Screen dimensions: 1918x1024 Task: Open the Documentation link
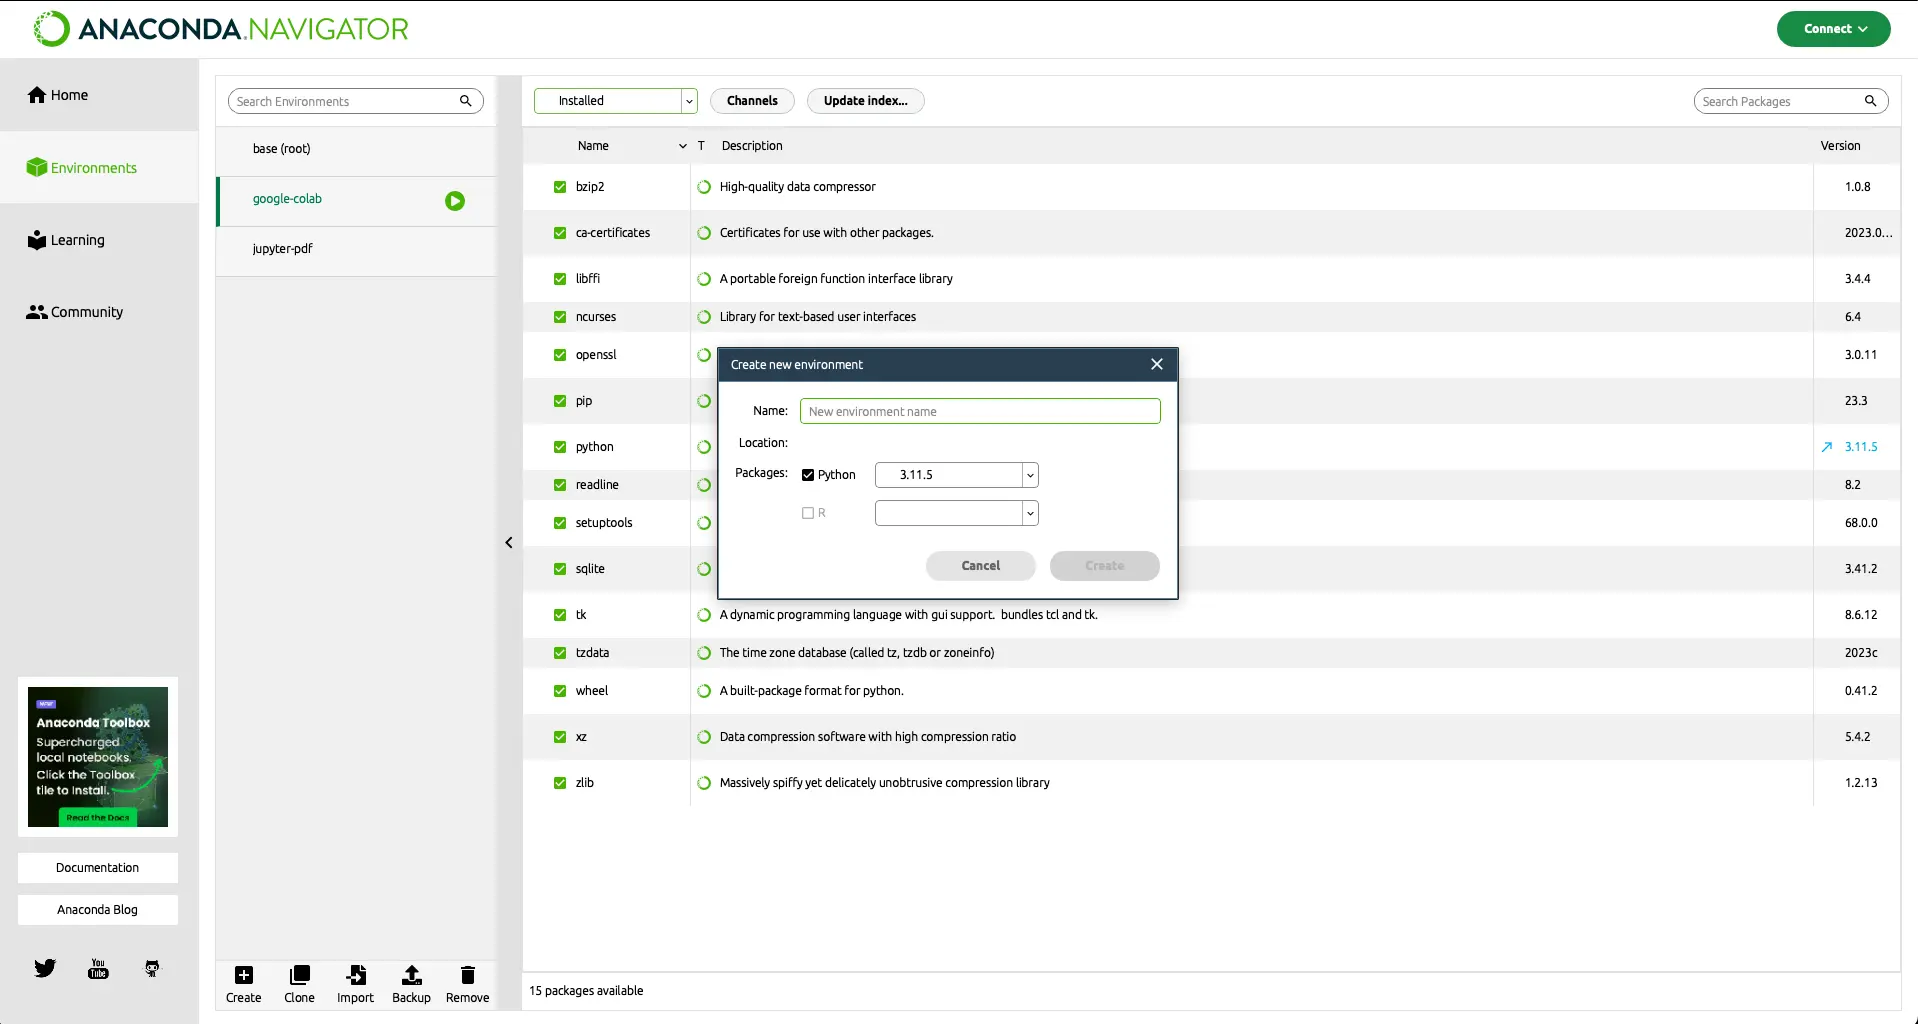coord(98,868)
